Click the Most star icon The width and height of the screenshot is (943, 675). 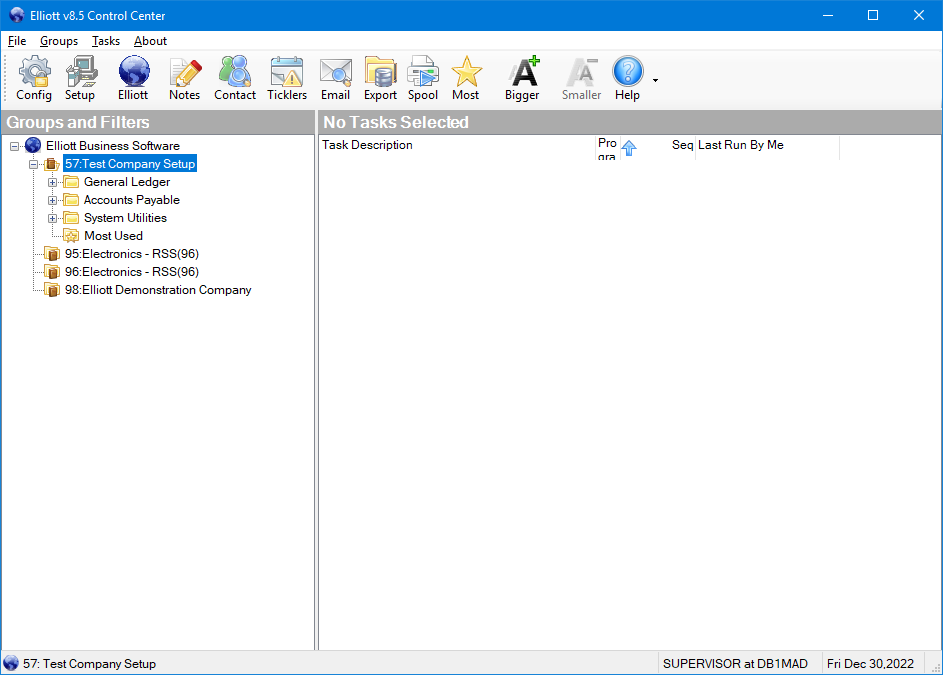[x=465, y=78]
